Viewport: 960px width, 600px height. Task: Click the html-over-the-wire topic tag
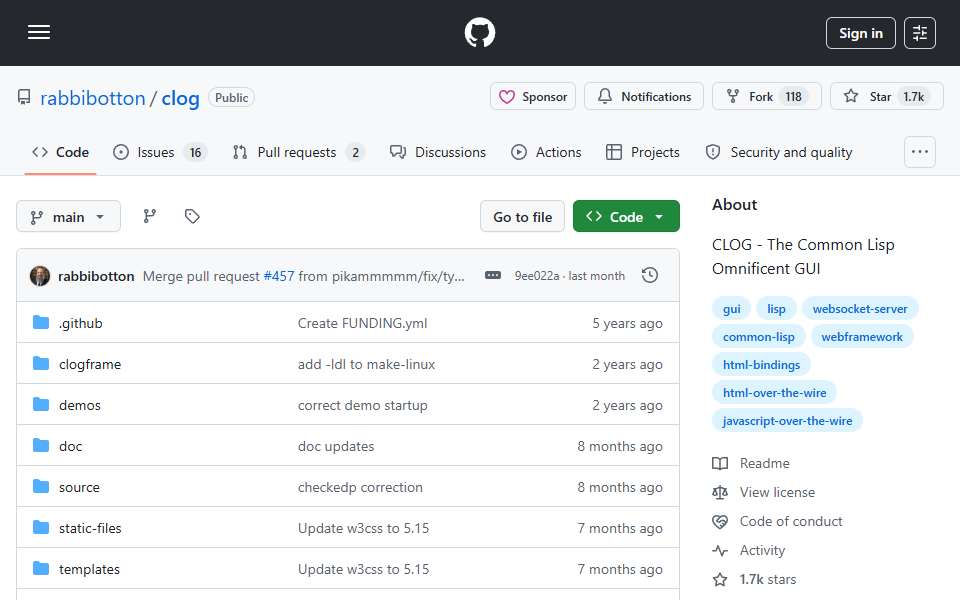click(x=774, y=393)
